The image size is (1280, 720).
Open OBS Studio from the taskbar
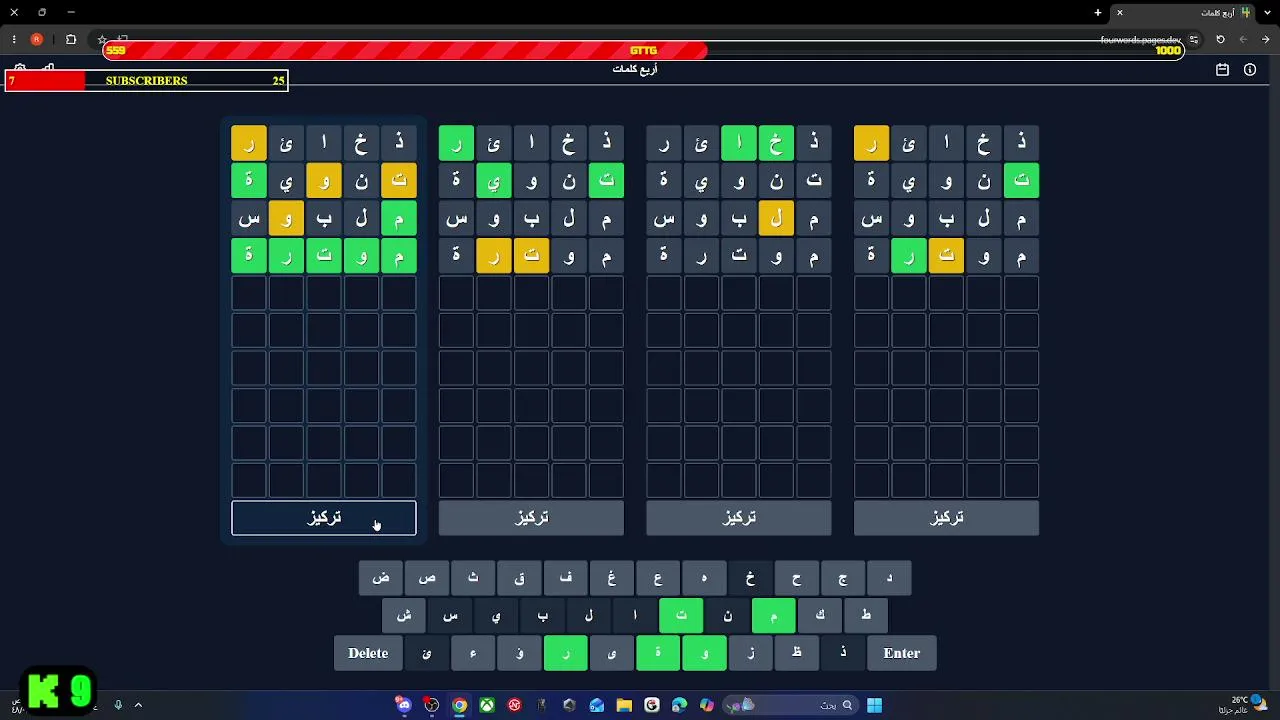tap(431, 705)
